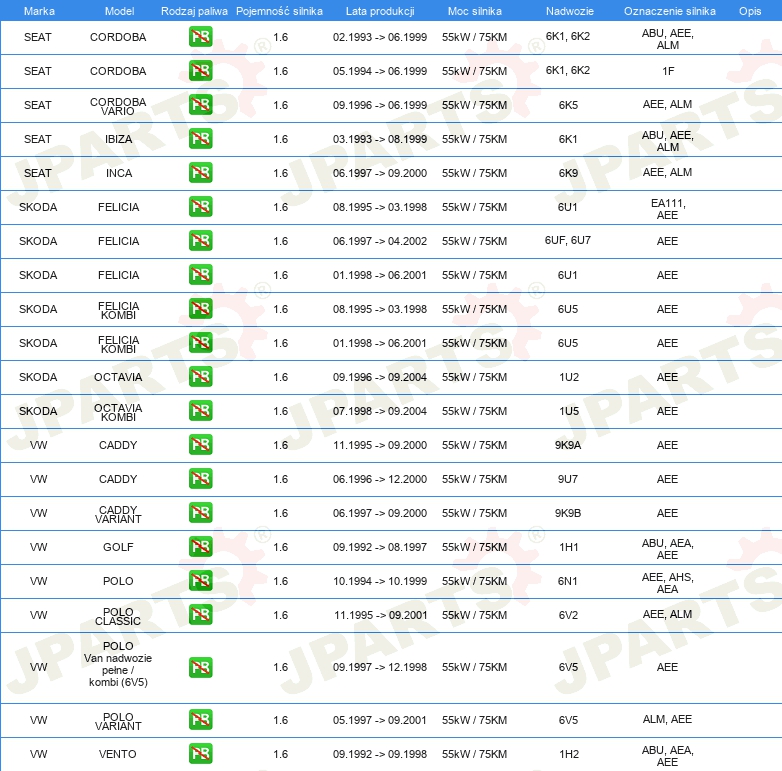Click the Lata produkcji column header
This screenshot has width=782, height=771.
pyautogui.click(x=380, y=11)
